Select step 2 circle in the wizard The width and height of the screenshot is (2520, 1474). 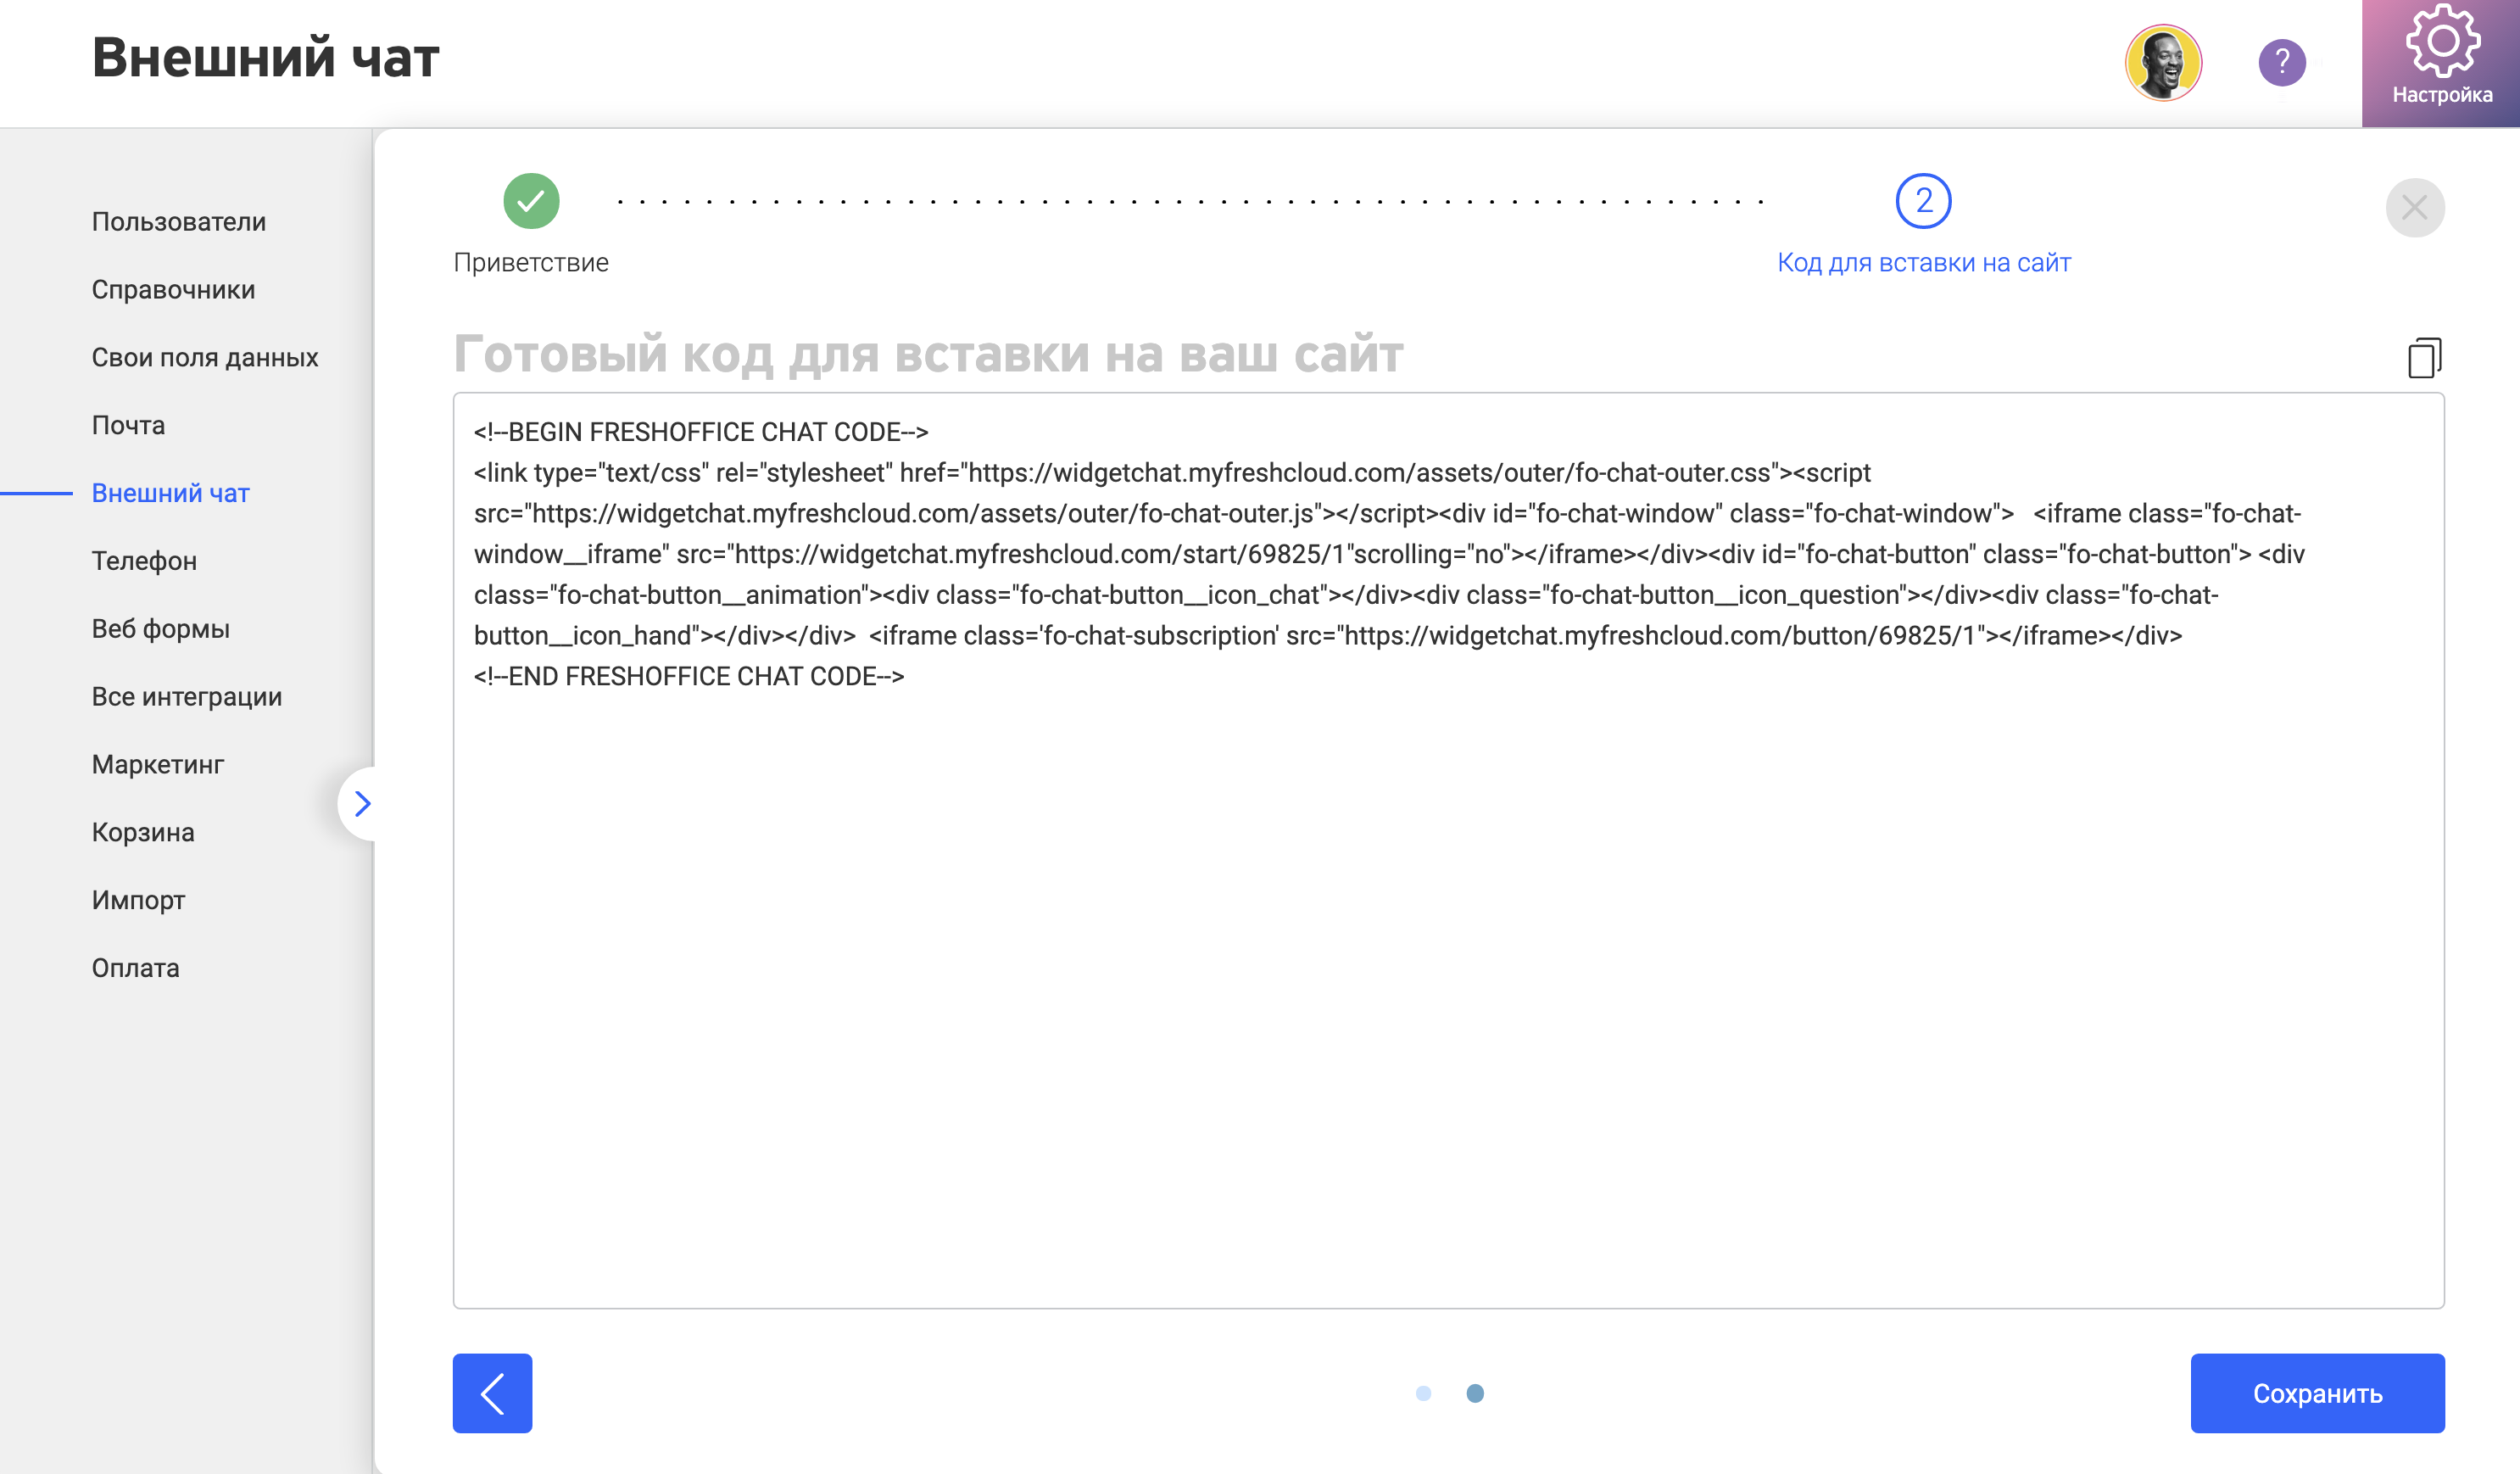click(x=1923, y=201)
